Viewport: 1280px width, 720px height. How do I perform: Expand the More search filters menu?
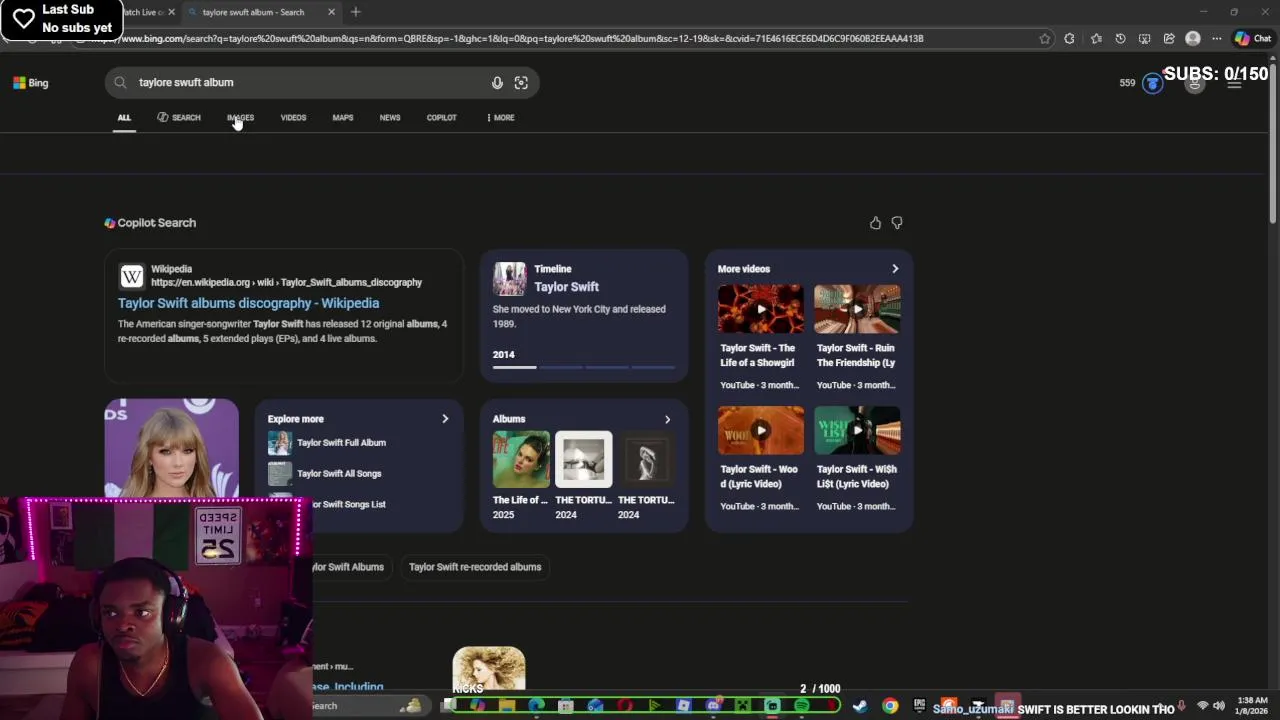tap(500, 118)
